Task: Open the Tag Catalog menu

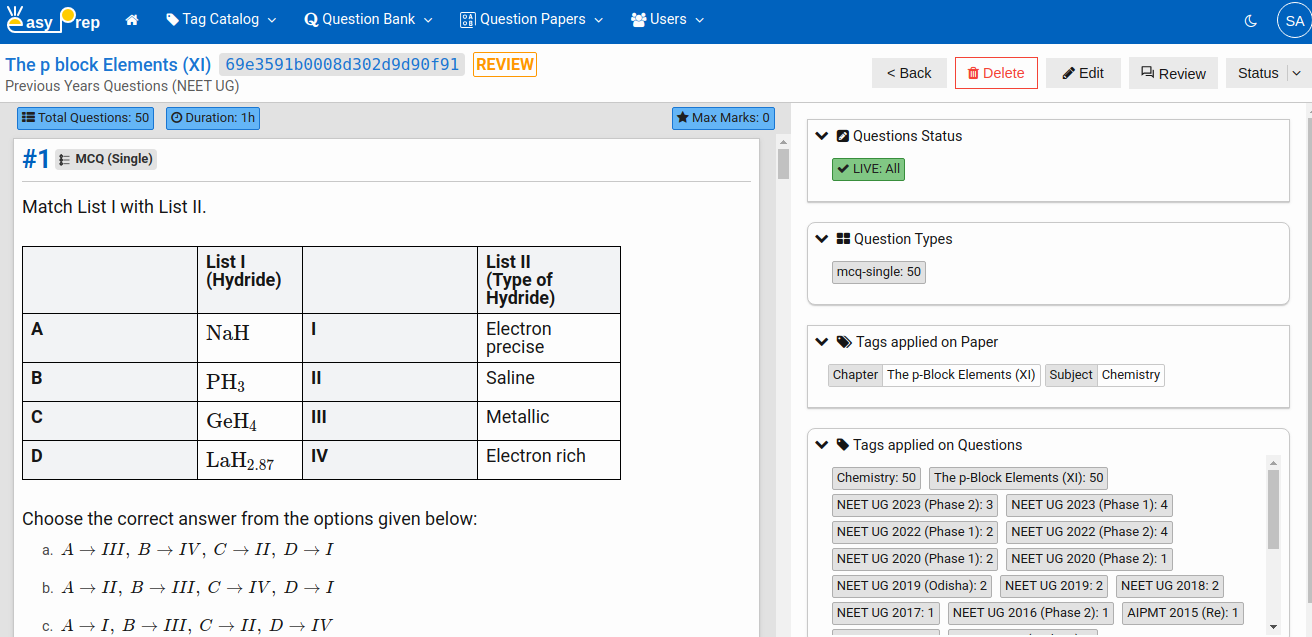Action: coord(221,20)
